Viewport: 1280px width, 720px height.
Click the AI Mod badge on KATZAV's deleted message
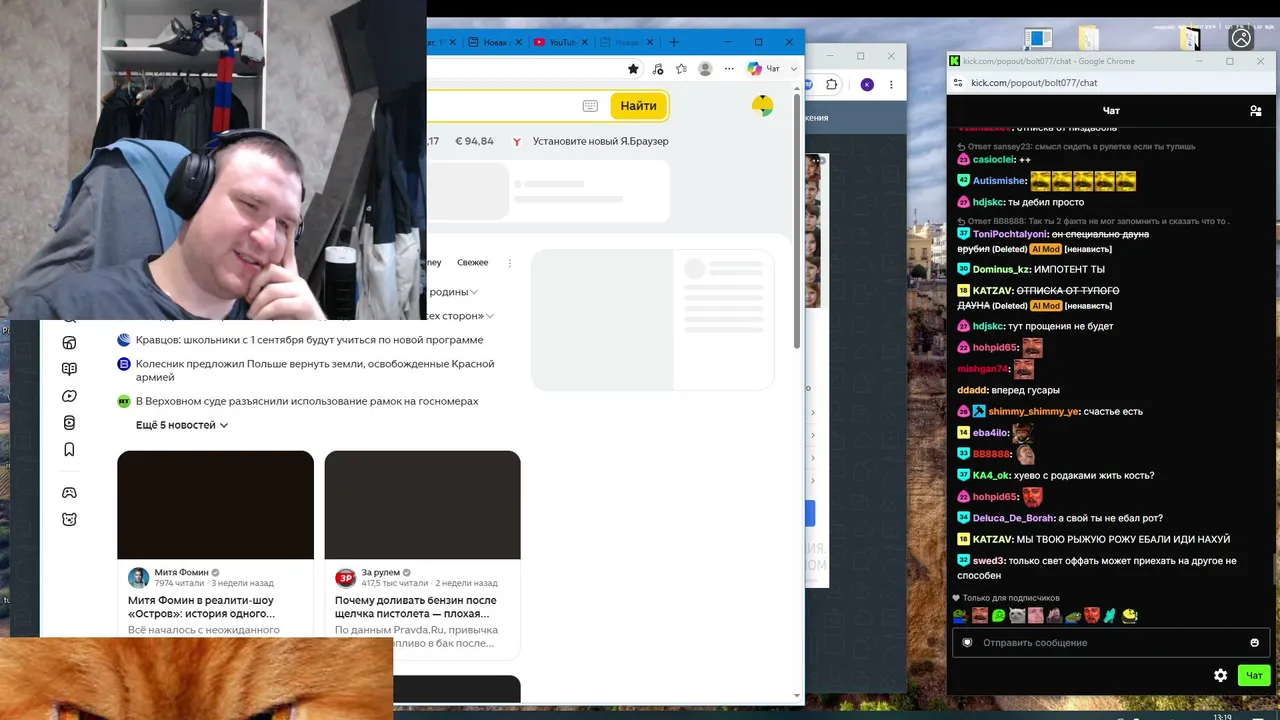[1045, 305]
